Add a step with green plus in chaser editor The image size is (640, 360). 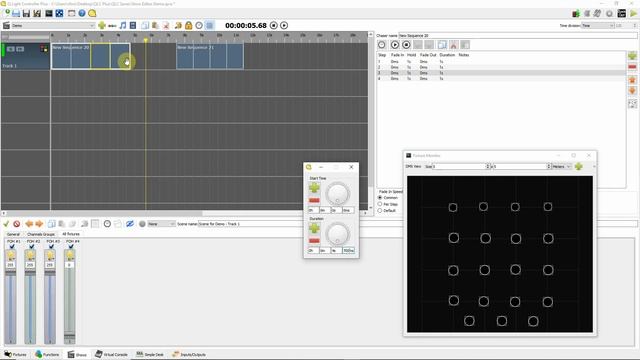click(632, 56)
